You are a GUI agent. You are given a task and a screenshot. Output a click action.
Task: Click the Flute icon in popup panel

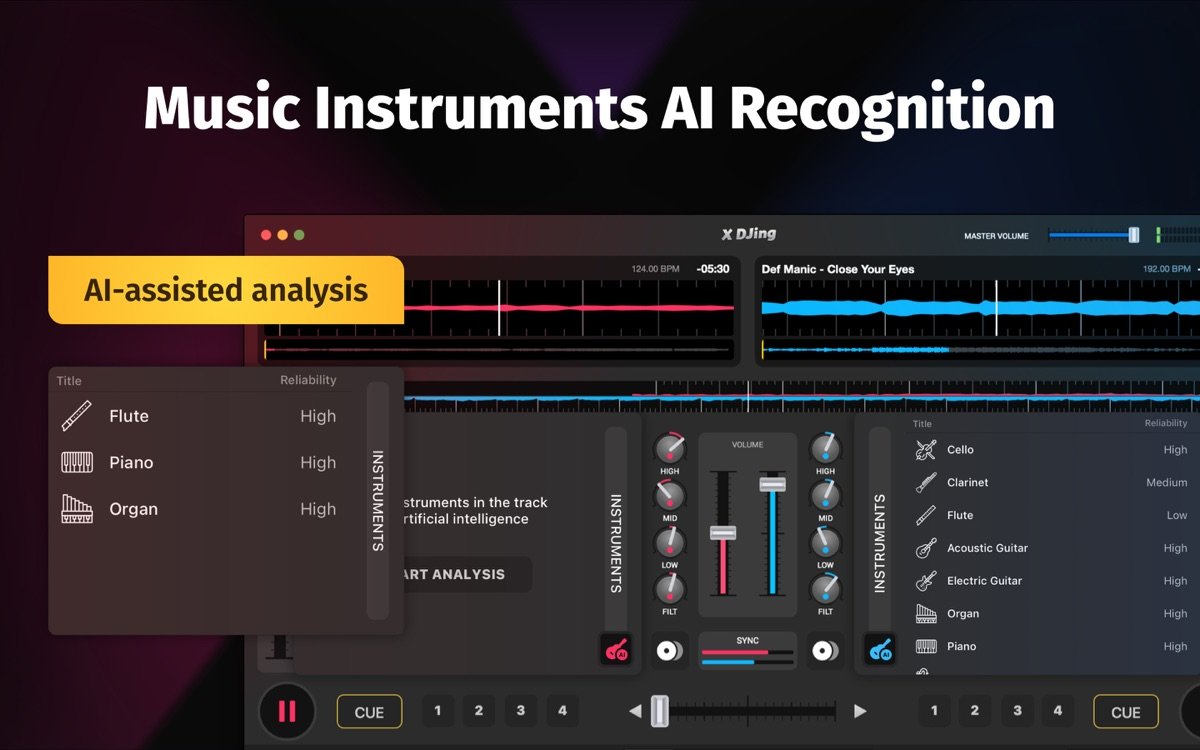(x=77, y=416)
